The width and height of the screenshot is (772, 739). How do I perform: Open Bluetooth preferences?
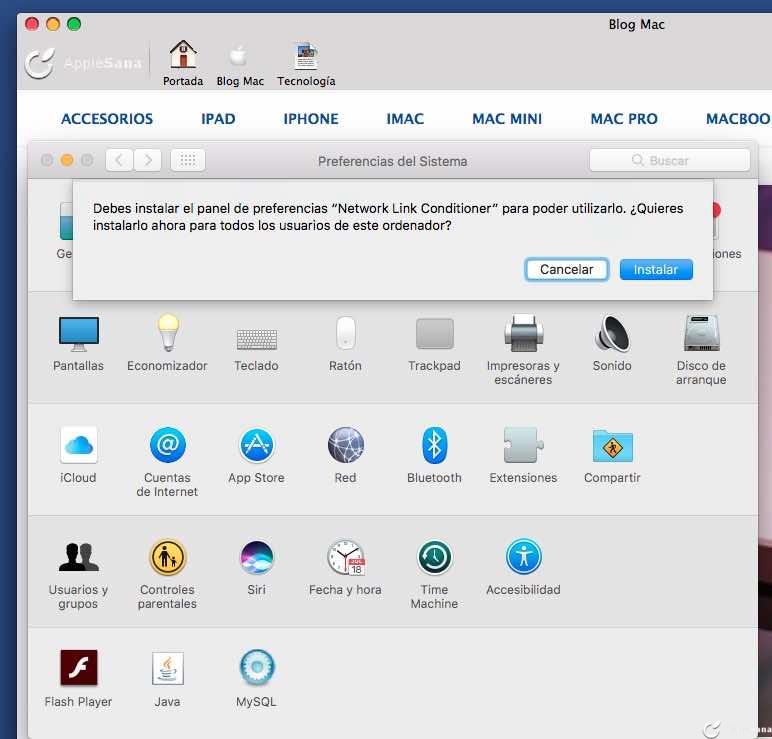pos(434,455)
